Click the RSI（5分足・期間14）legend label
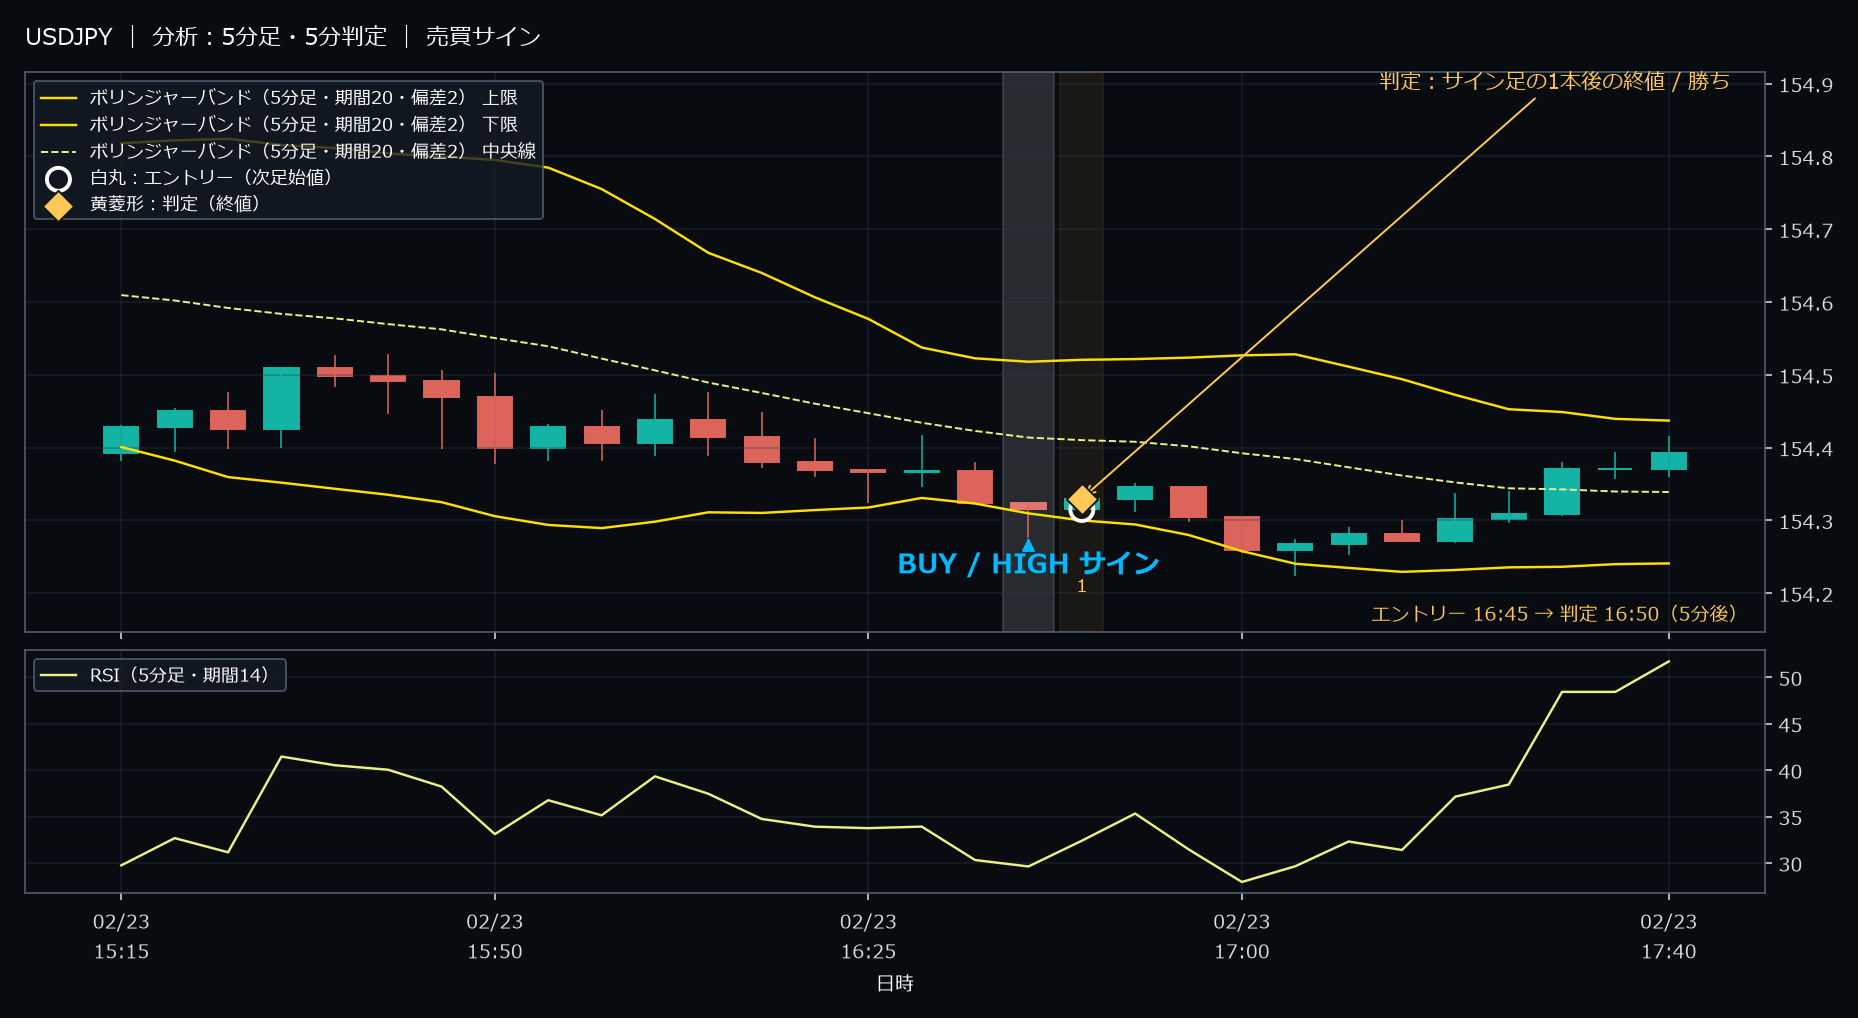Image resolution: width=1858 pixels, height=1018 pixels. pos(179,675)
